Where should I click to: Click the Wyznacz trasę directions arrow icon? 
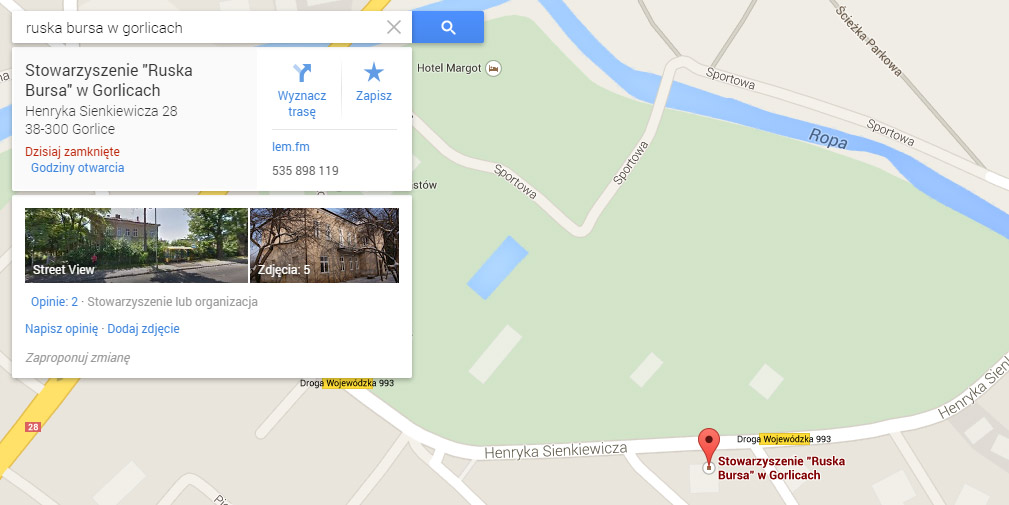pyautogui.click(x=302, y=72)
